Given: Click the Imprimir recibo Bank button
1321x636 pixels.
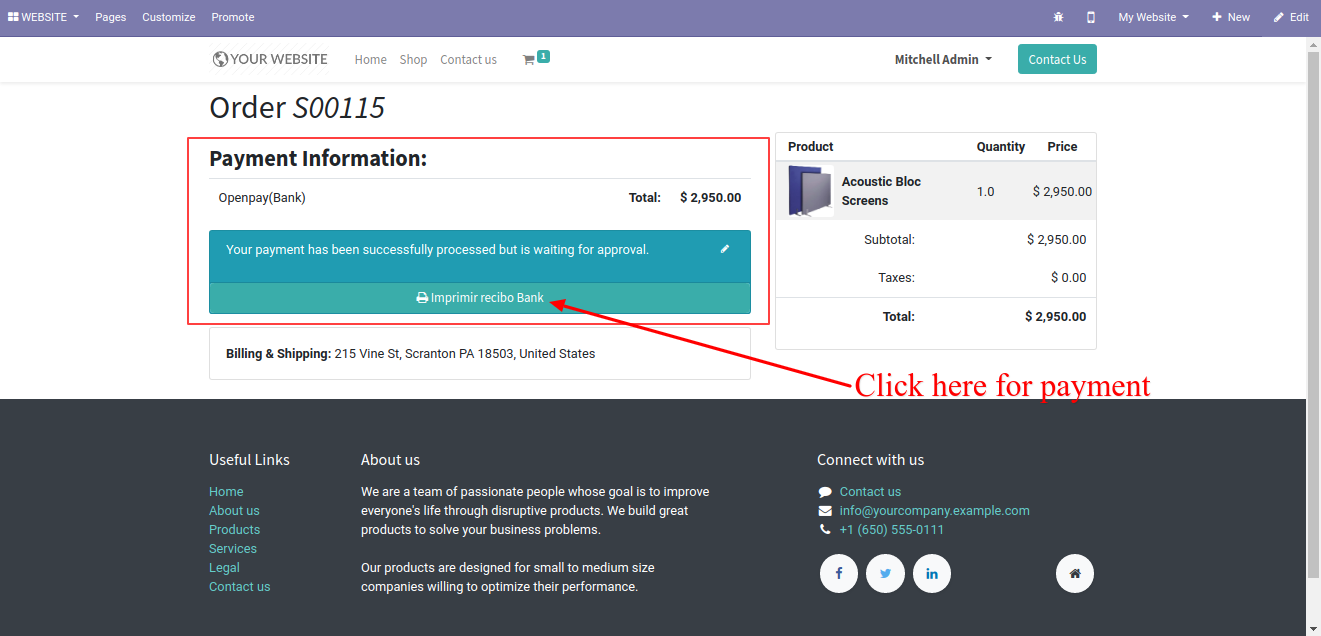Looking at the screenshot, I should tap(480, 298).
